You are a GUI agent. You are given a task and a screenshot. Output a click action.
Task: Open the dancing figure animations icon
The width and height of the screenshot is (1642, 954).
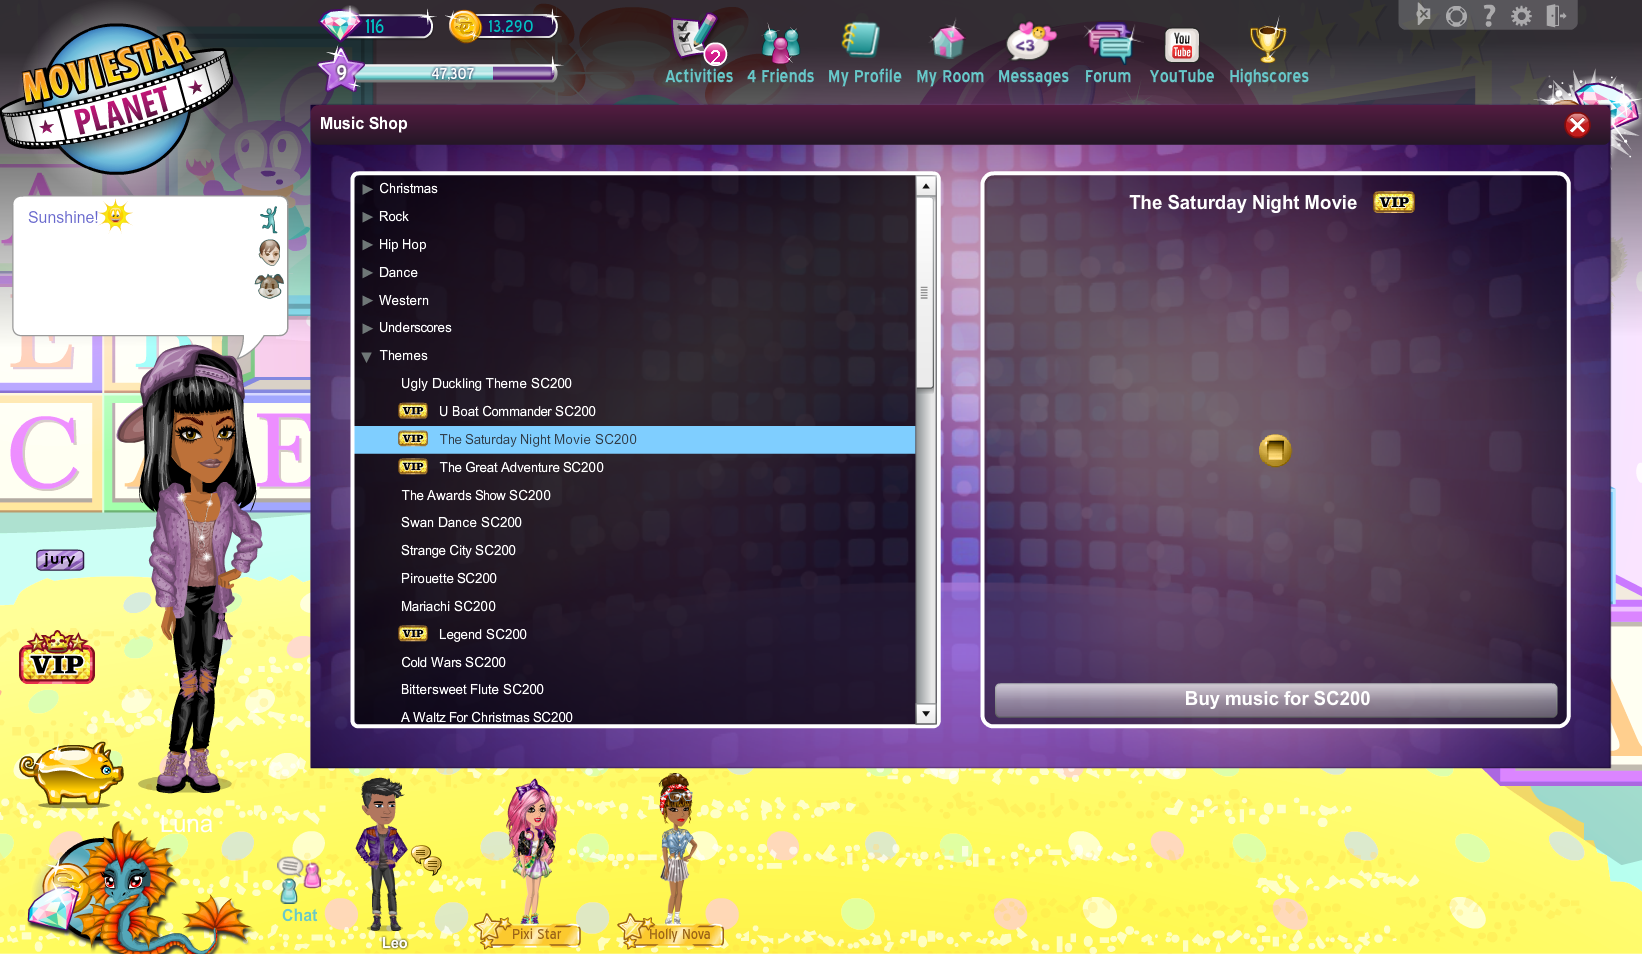click(x=269, y=219)
